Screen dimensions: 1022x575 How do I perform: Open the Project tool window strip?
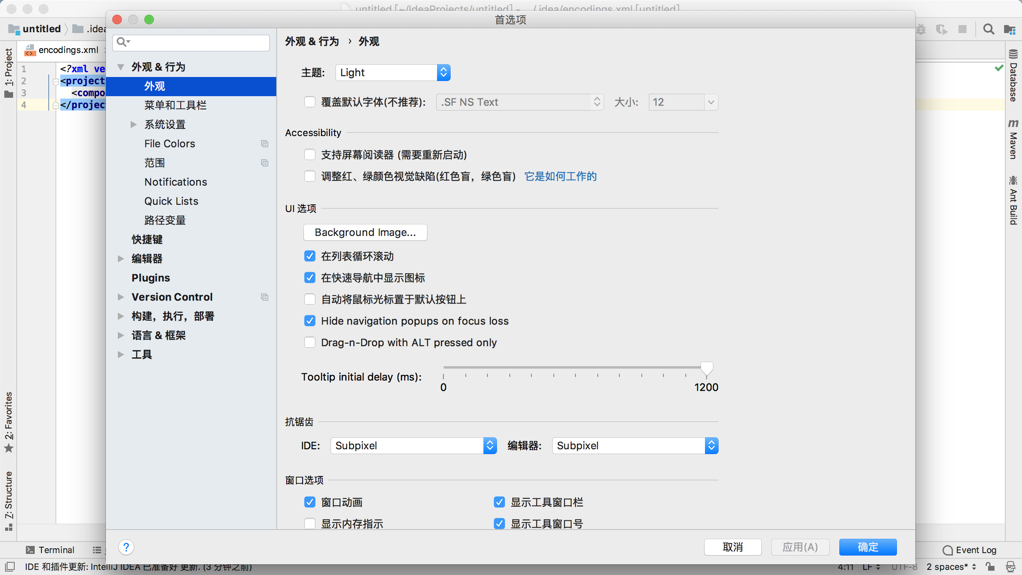pos(8,73)
